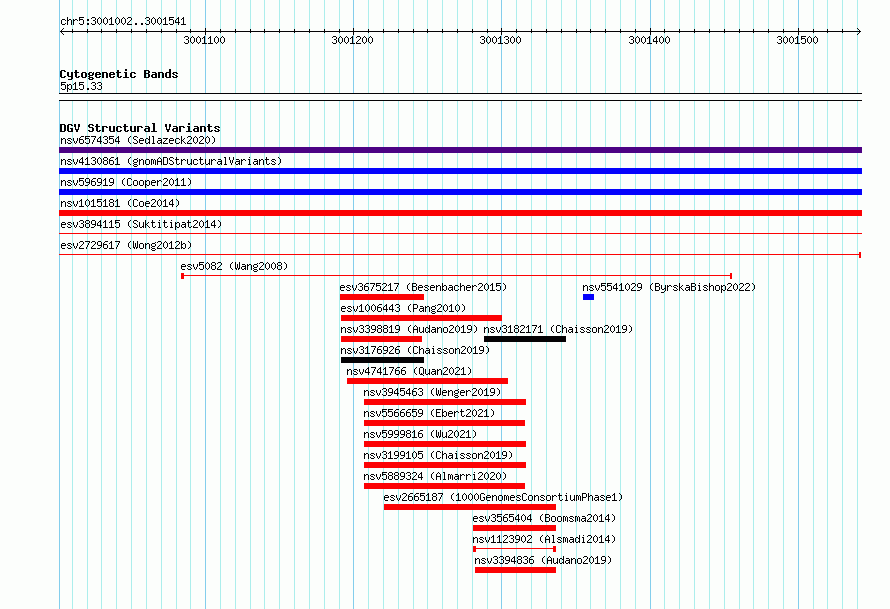
Task: Open esv3894115 (Suktitipat2014) label
Action: pyautogui.click(x=141, y=224)
